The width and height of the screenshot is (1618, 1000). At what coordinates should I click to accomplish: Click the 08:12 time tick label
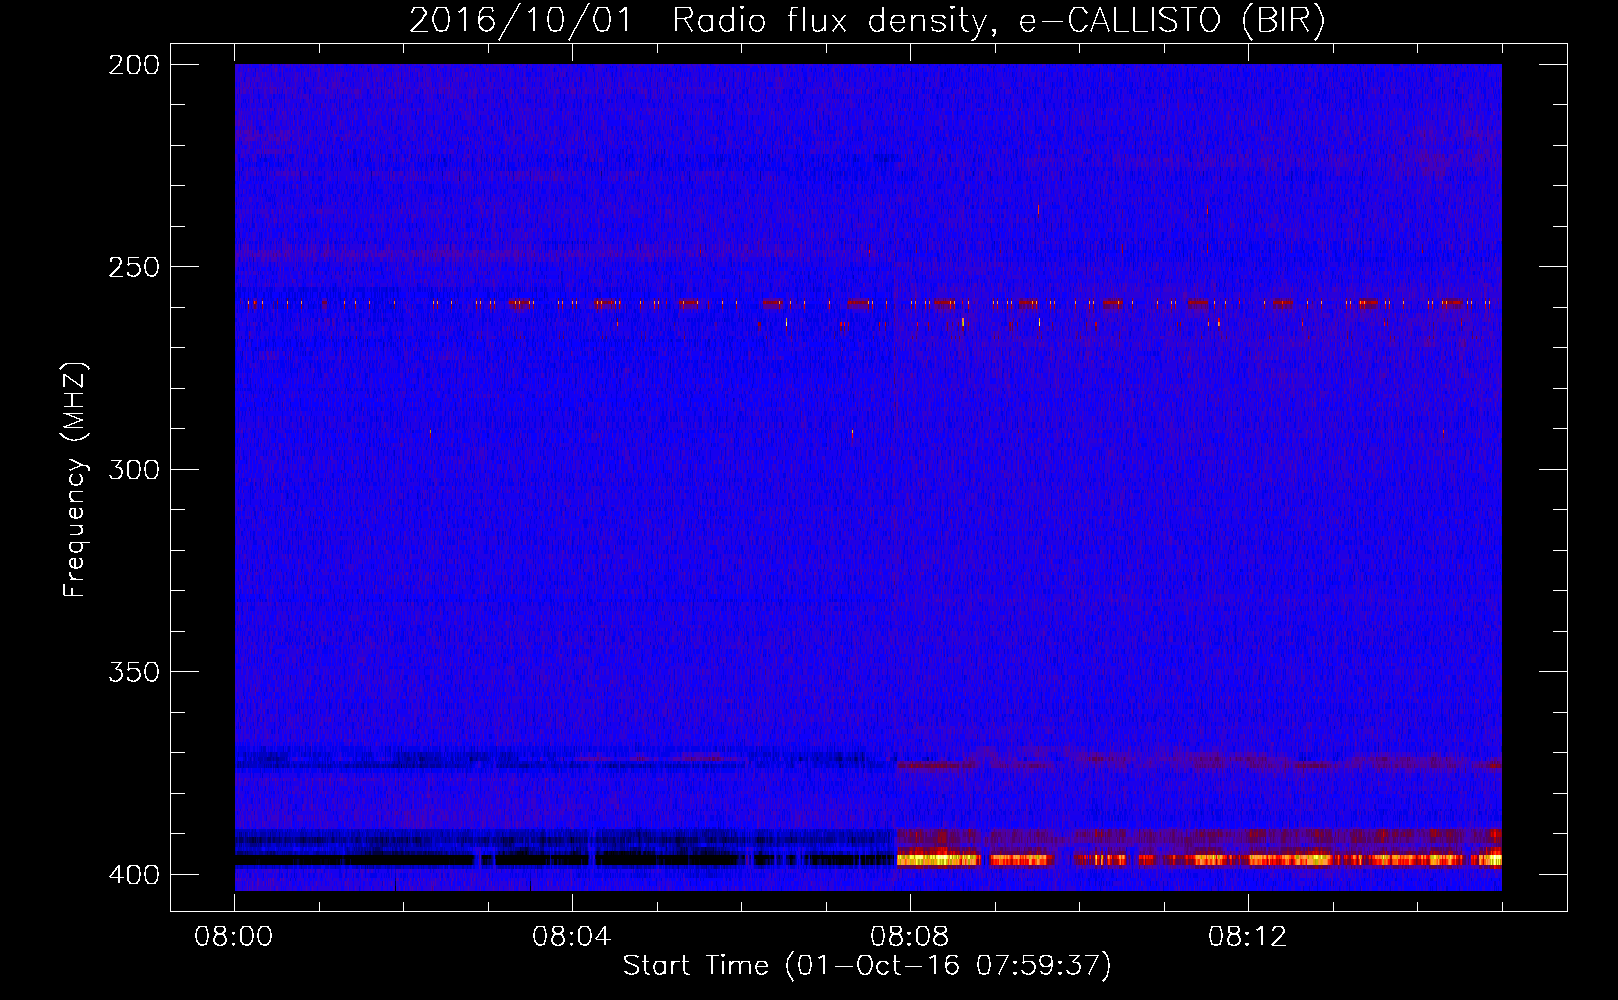(x=1248, y=937)
